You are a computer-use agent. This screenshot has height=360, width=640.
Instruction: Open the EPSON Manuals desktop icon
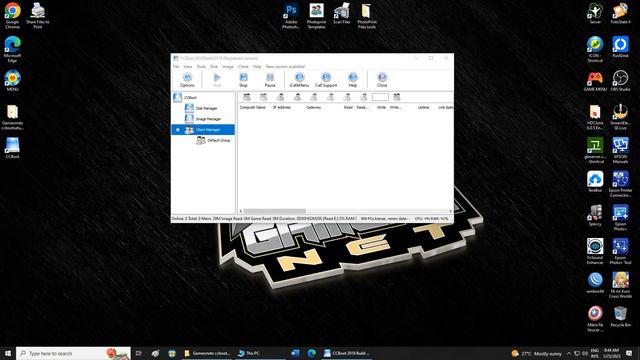620,150
